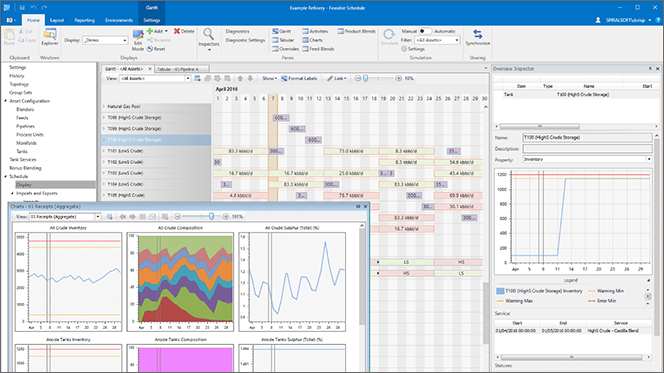
Task: Switch to the Reporting ribbon tab
Action: click(84, 20)
